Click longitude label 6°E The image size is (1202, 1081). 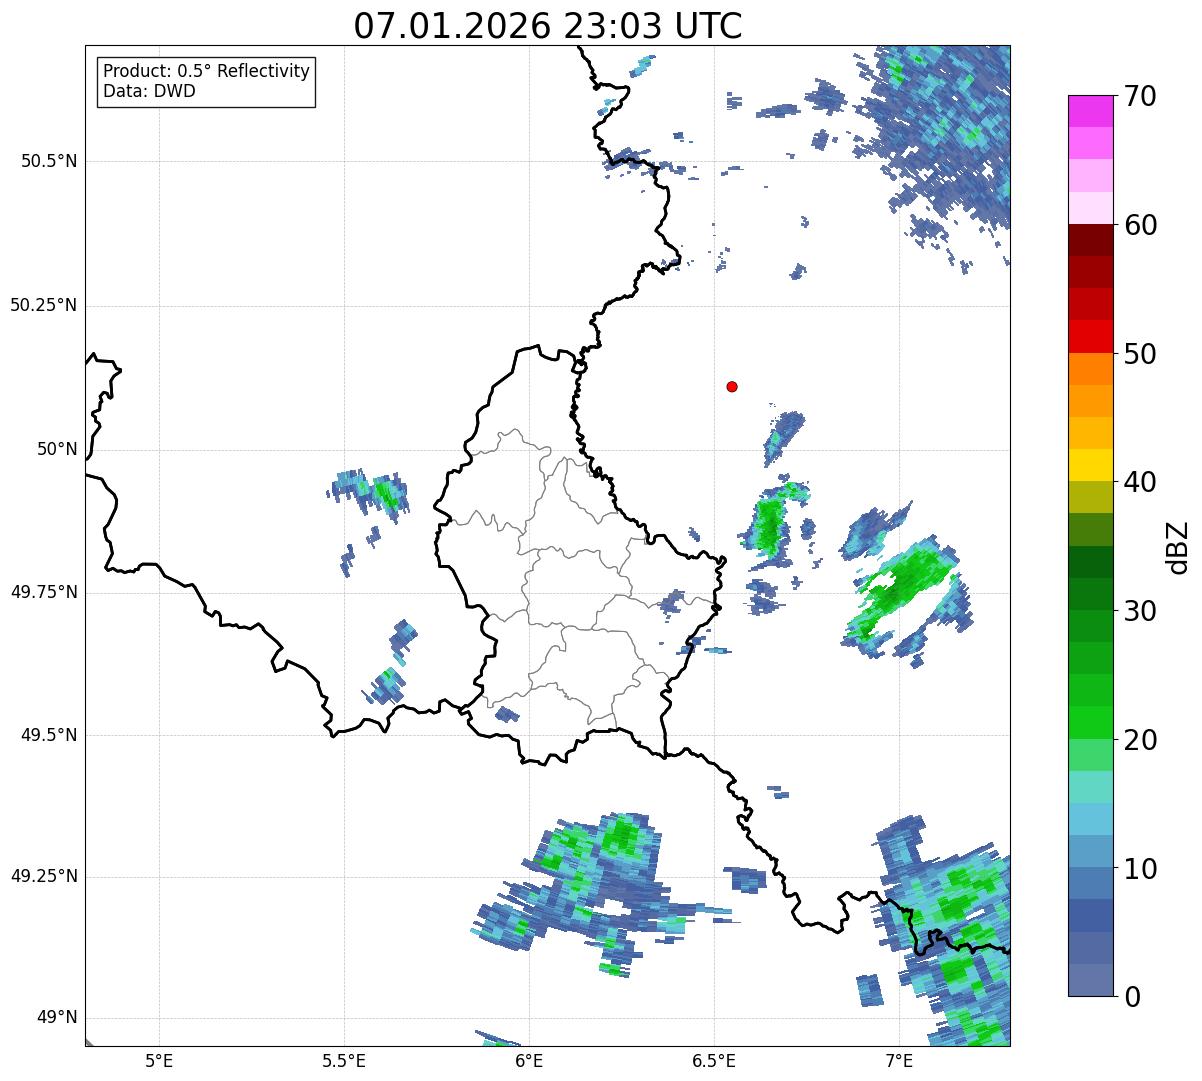point(529,1060)
